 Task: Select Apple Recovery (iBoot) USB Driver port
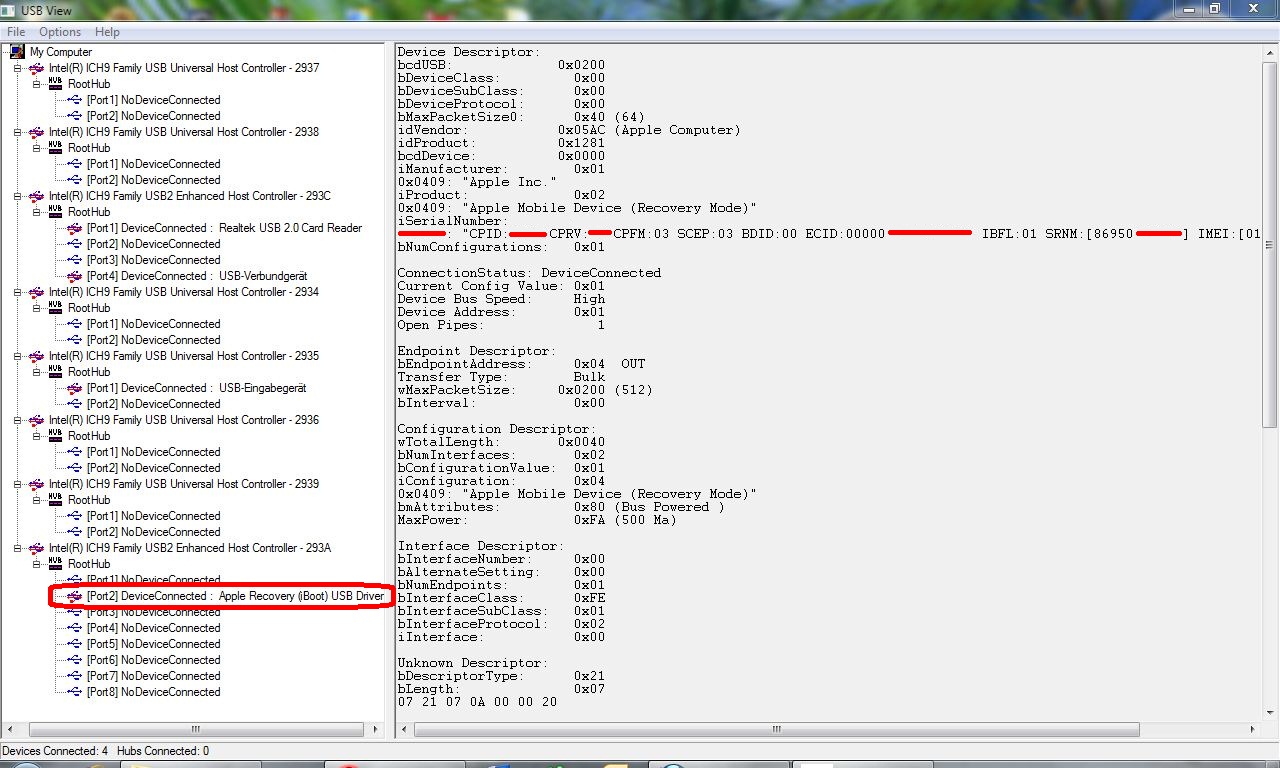tap(235, 596)
